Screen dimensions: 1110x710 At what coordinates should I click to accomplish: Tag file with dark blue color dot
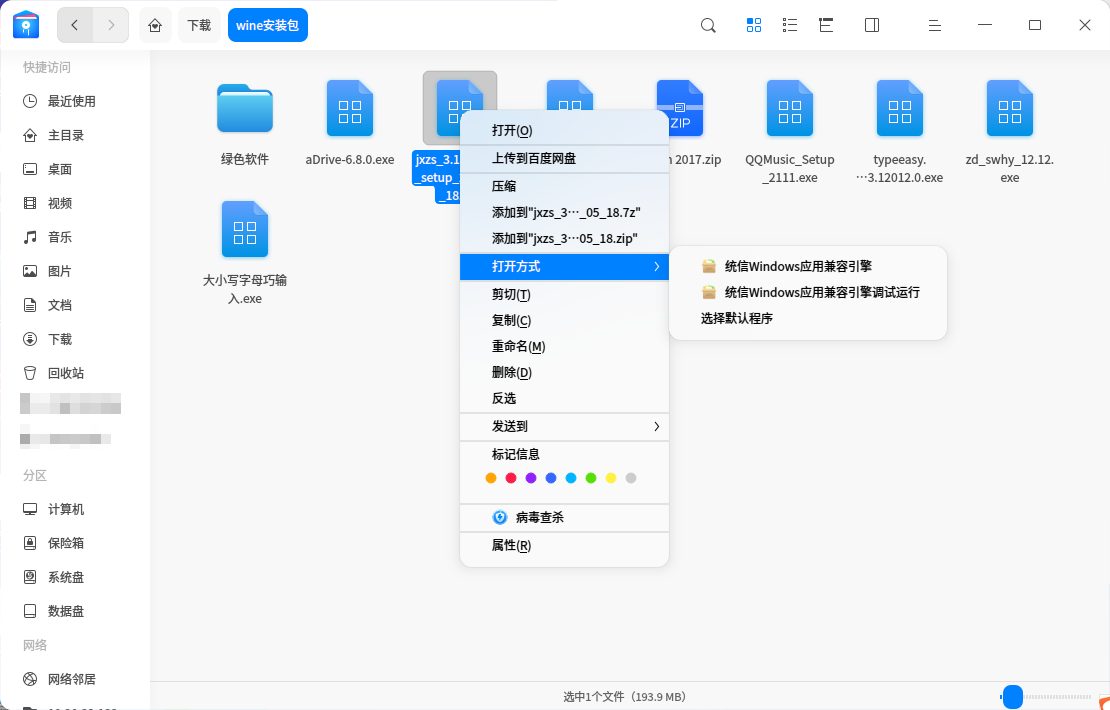coord(551,478)
